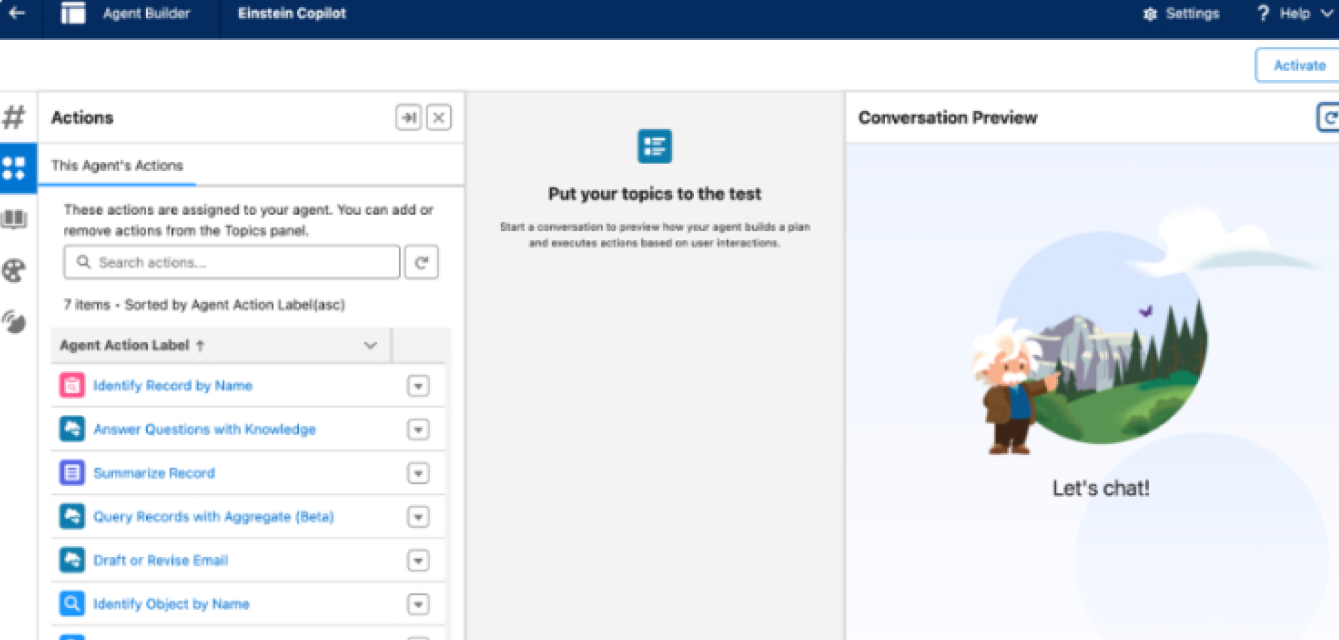Viewport: 1339px width, 640px height.
Task: Close the Actions panel
Action: click(x=438, y=118)
